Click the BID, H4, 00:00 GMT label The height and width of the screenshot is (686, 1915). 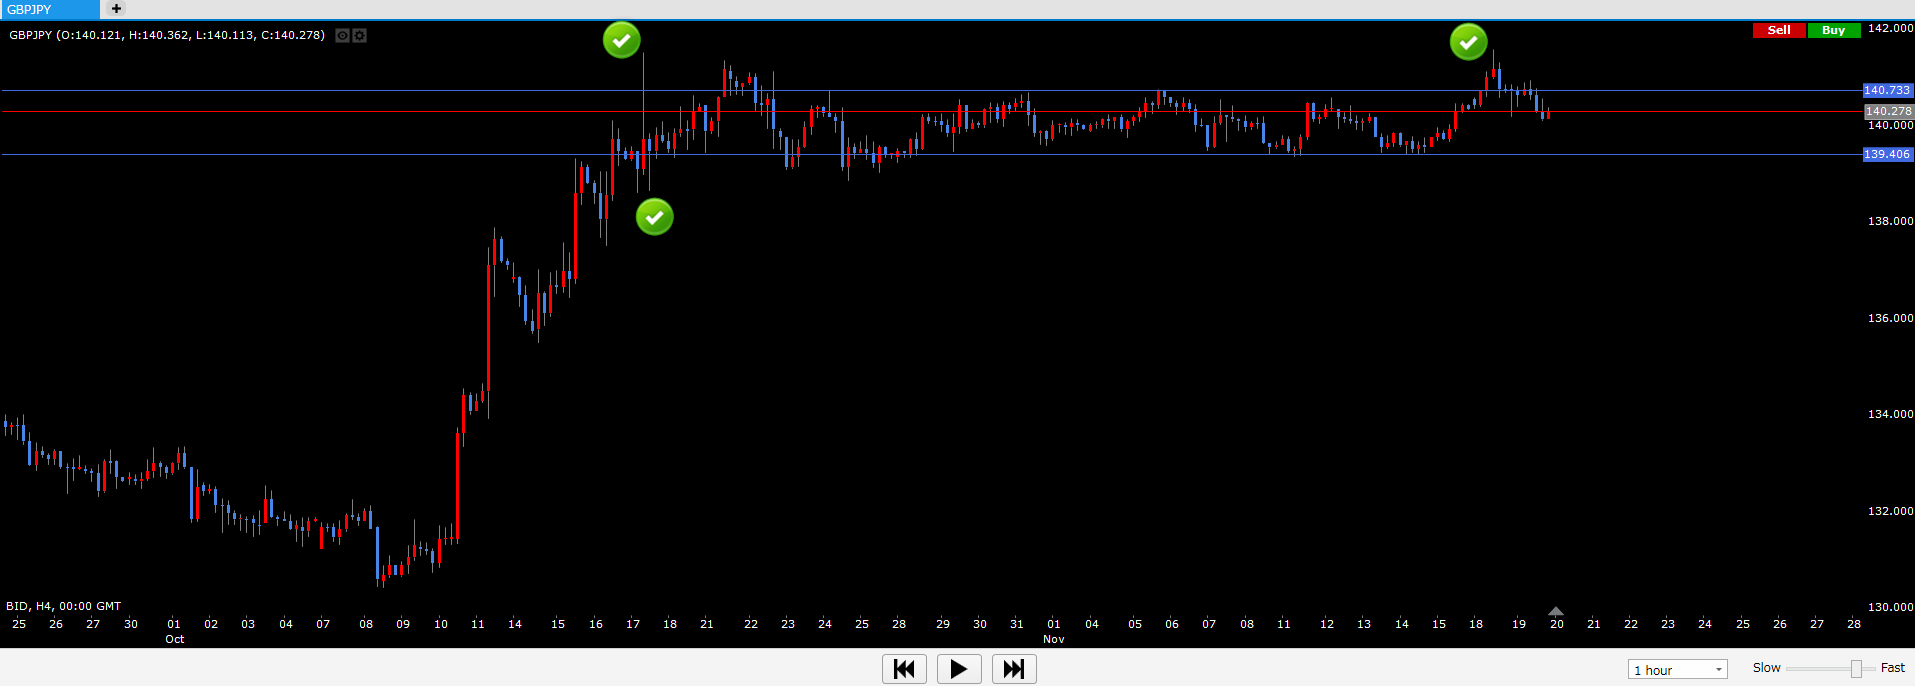(64, 606)
